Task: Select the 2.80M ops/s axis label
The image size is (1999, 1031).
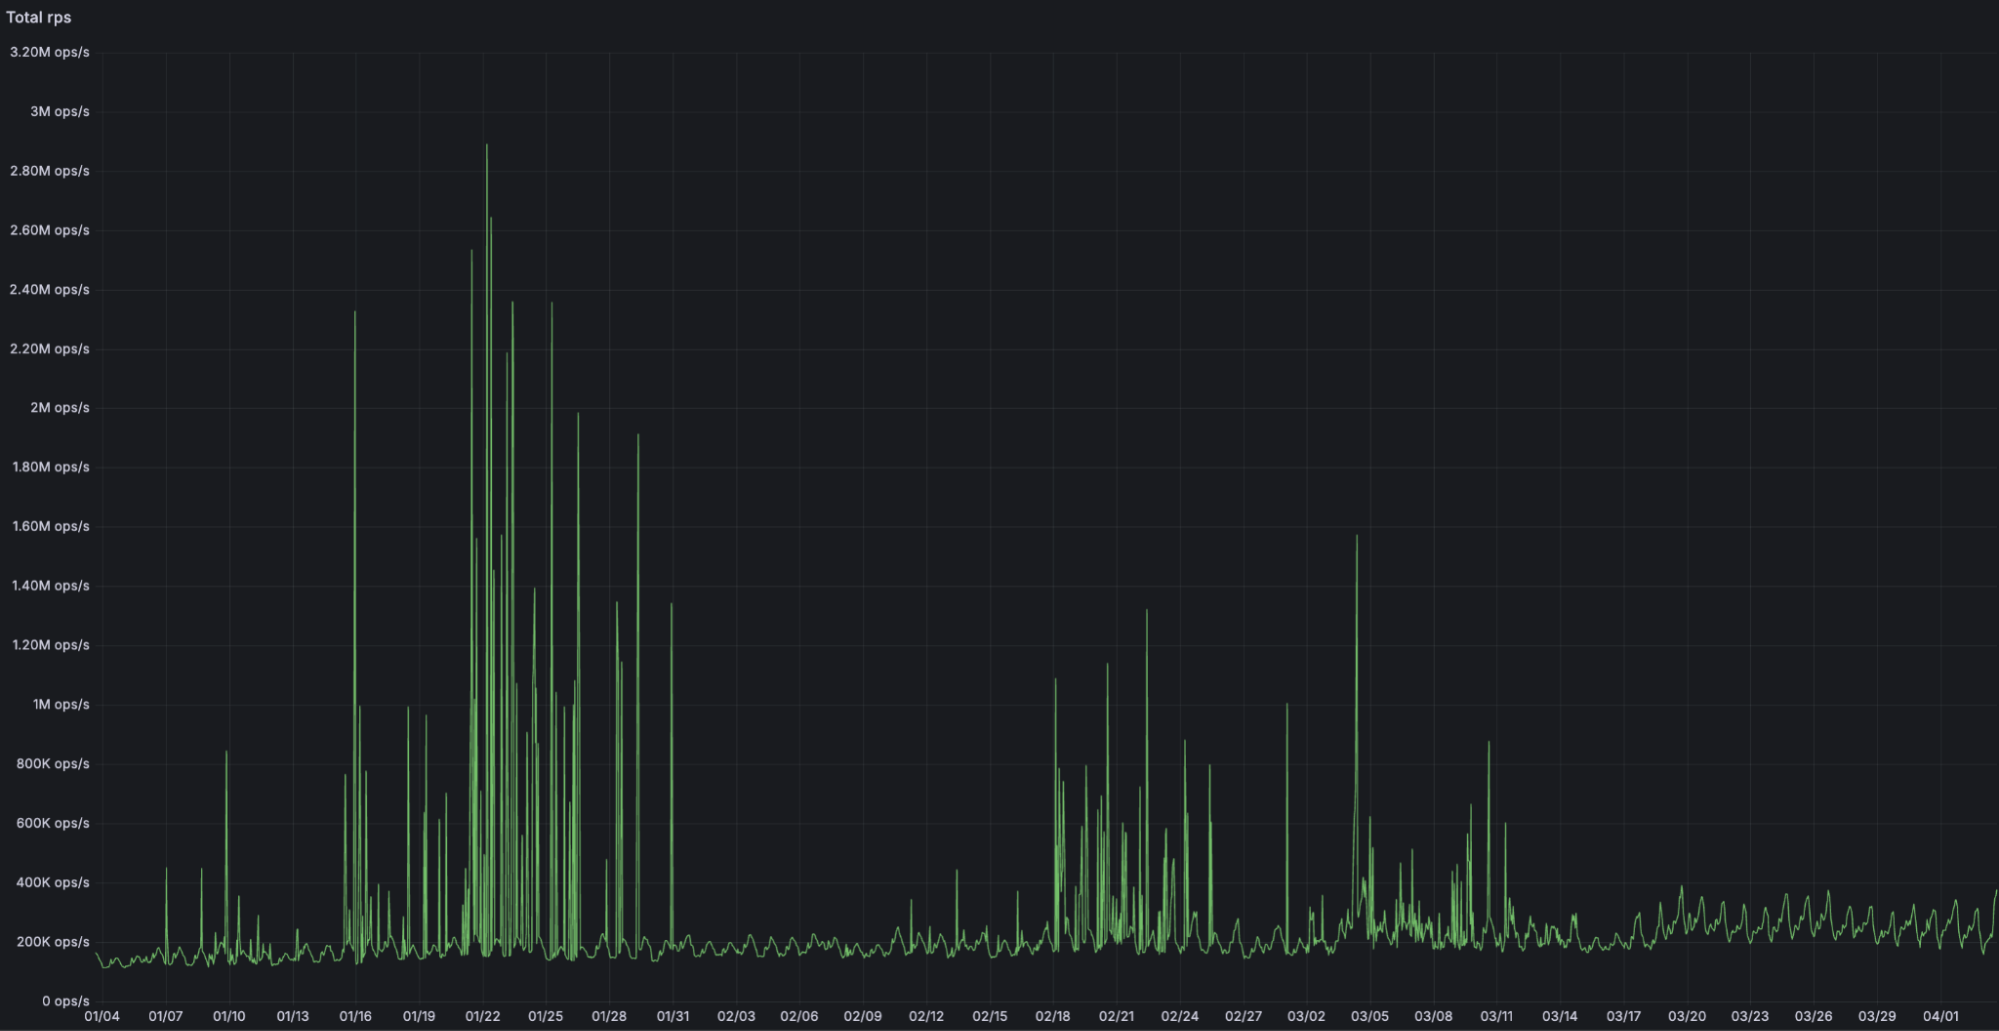Action: (x=50, y=171)
